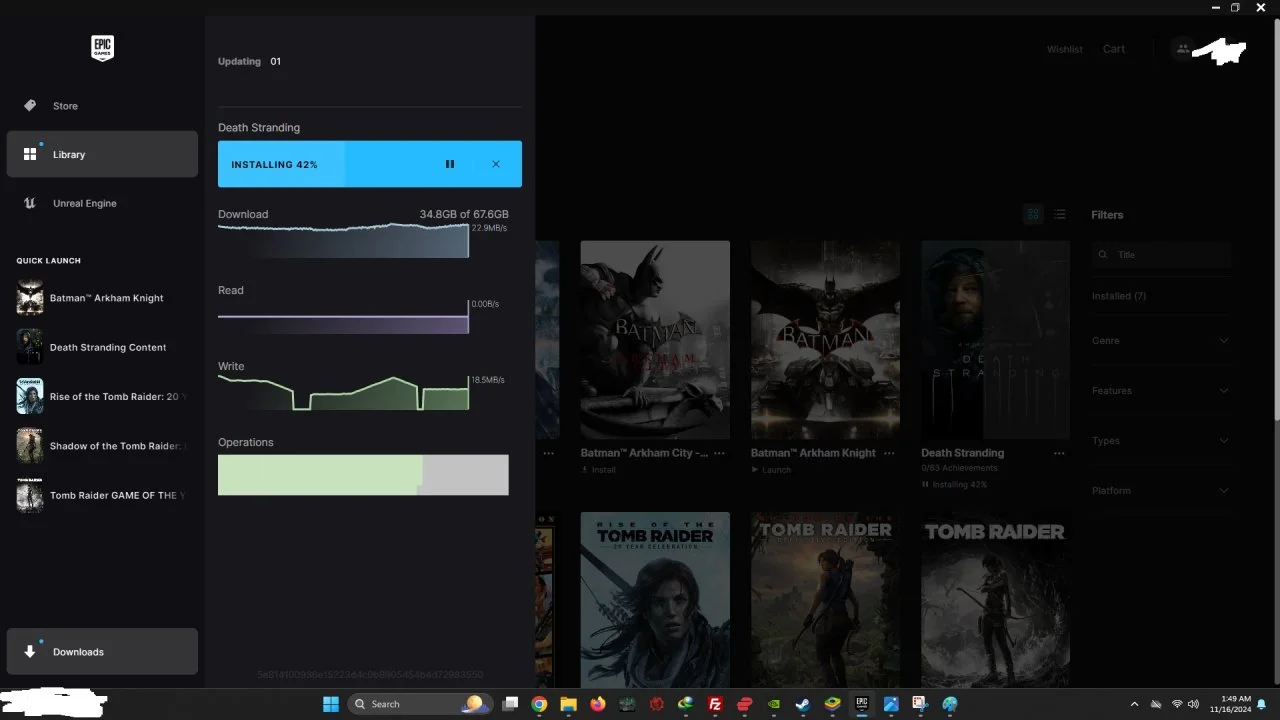Open Steam from the taskbar
This screenshot has height=720, width=1280.
coord(803,704)
